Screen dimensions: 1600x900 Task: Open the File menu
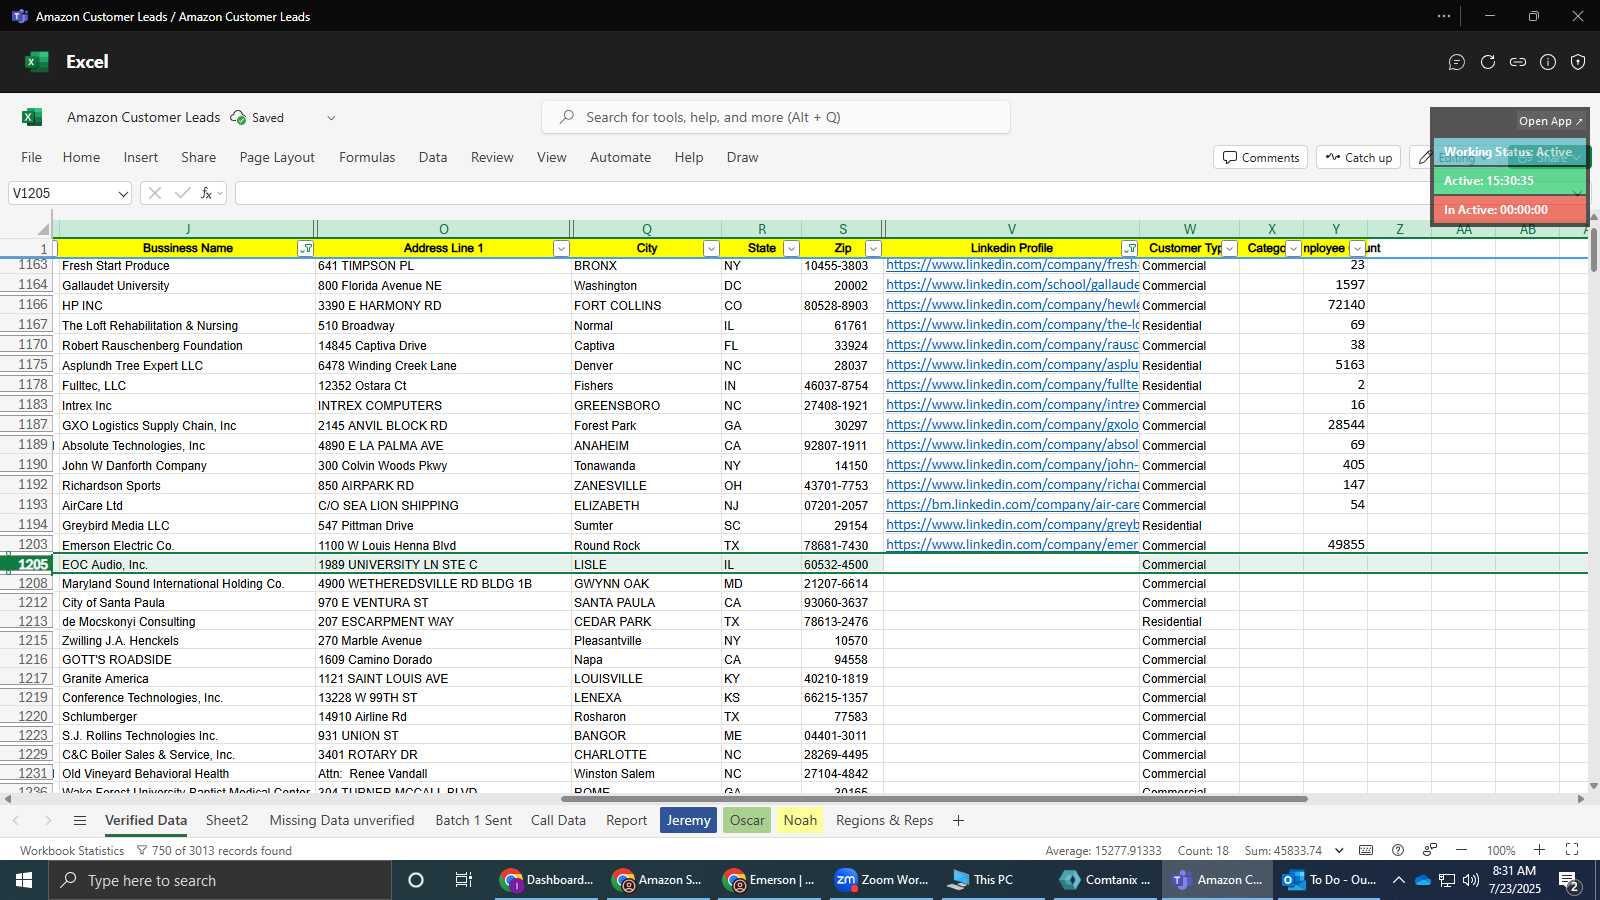[32, 157]
